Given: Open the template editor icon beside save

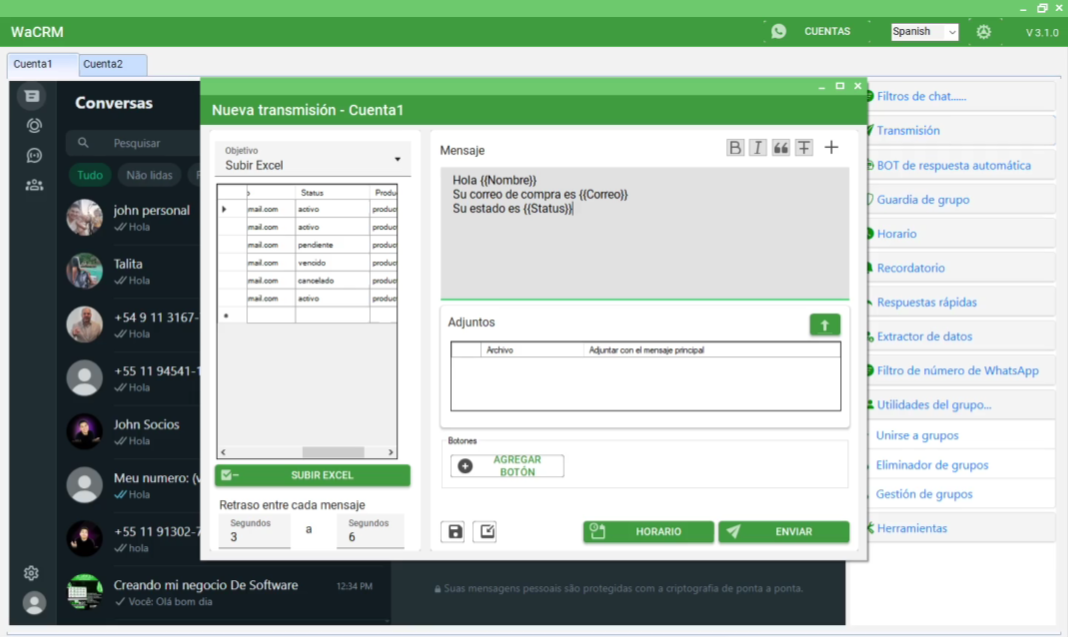Looking at the screenshot, I should coord(485,531).
